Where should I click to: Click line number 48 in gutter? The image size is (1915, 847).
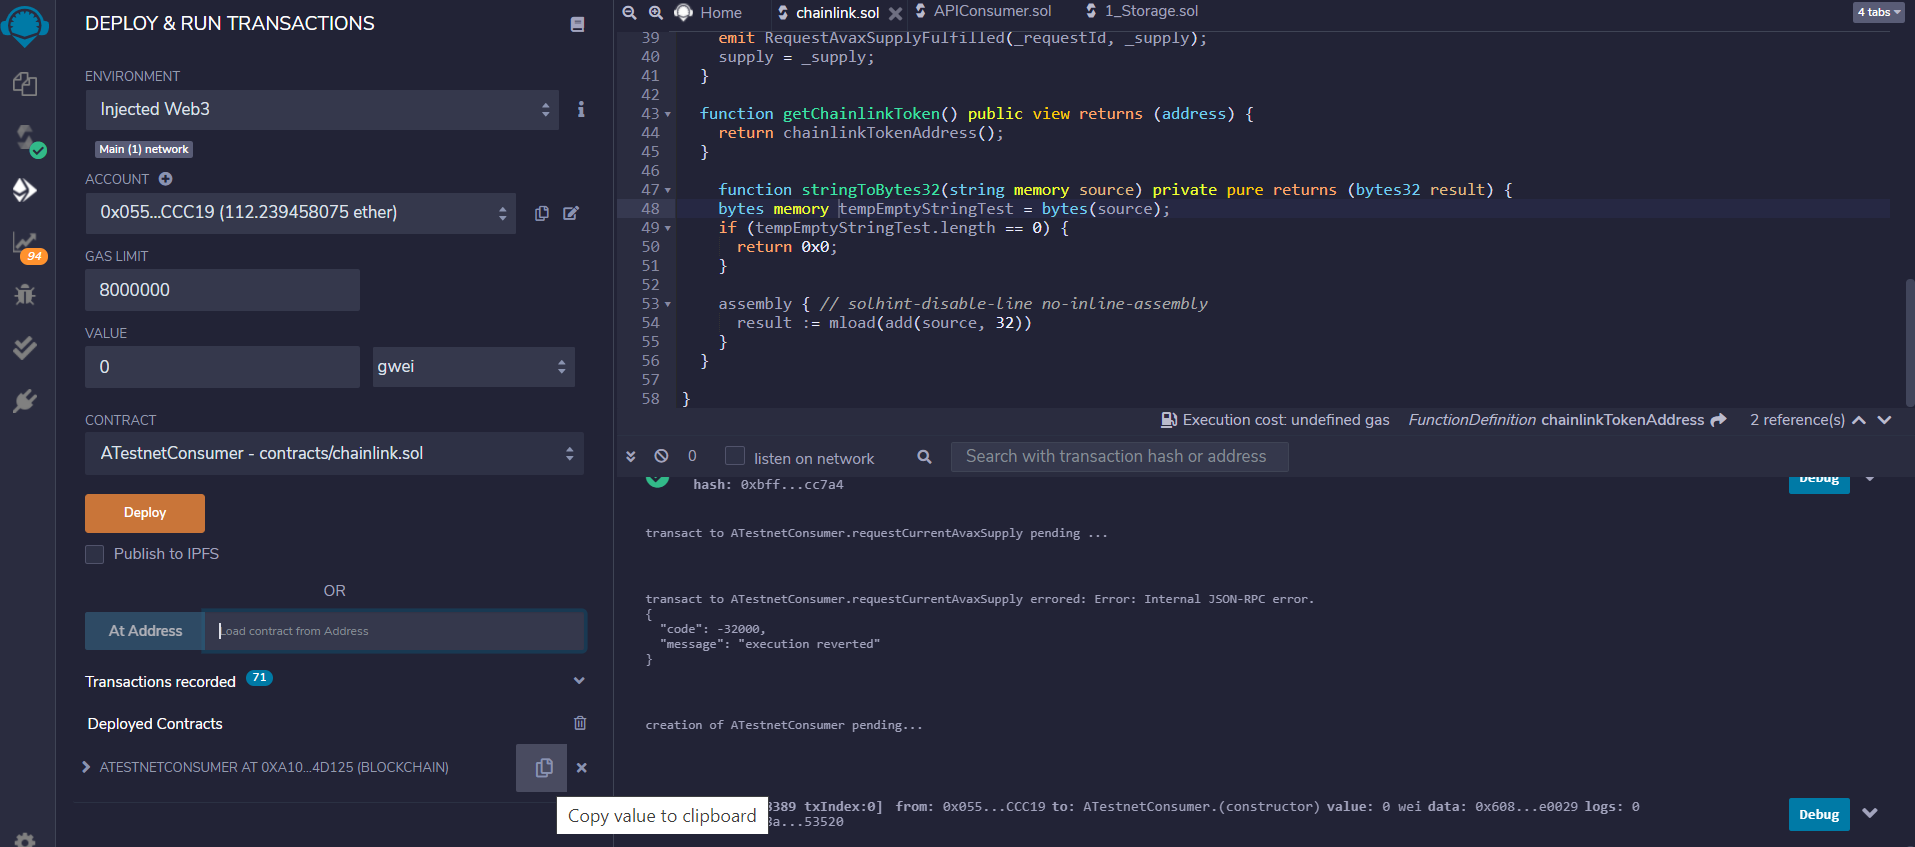pos(650,209)
